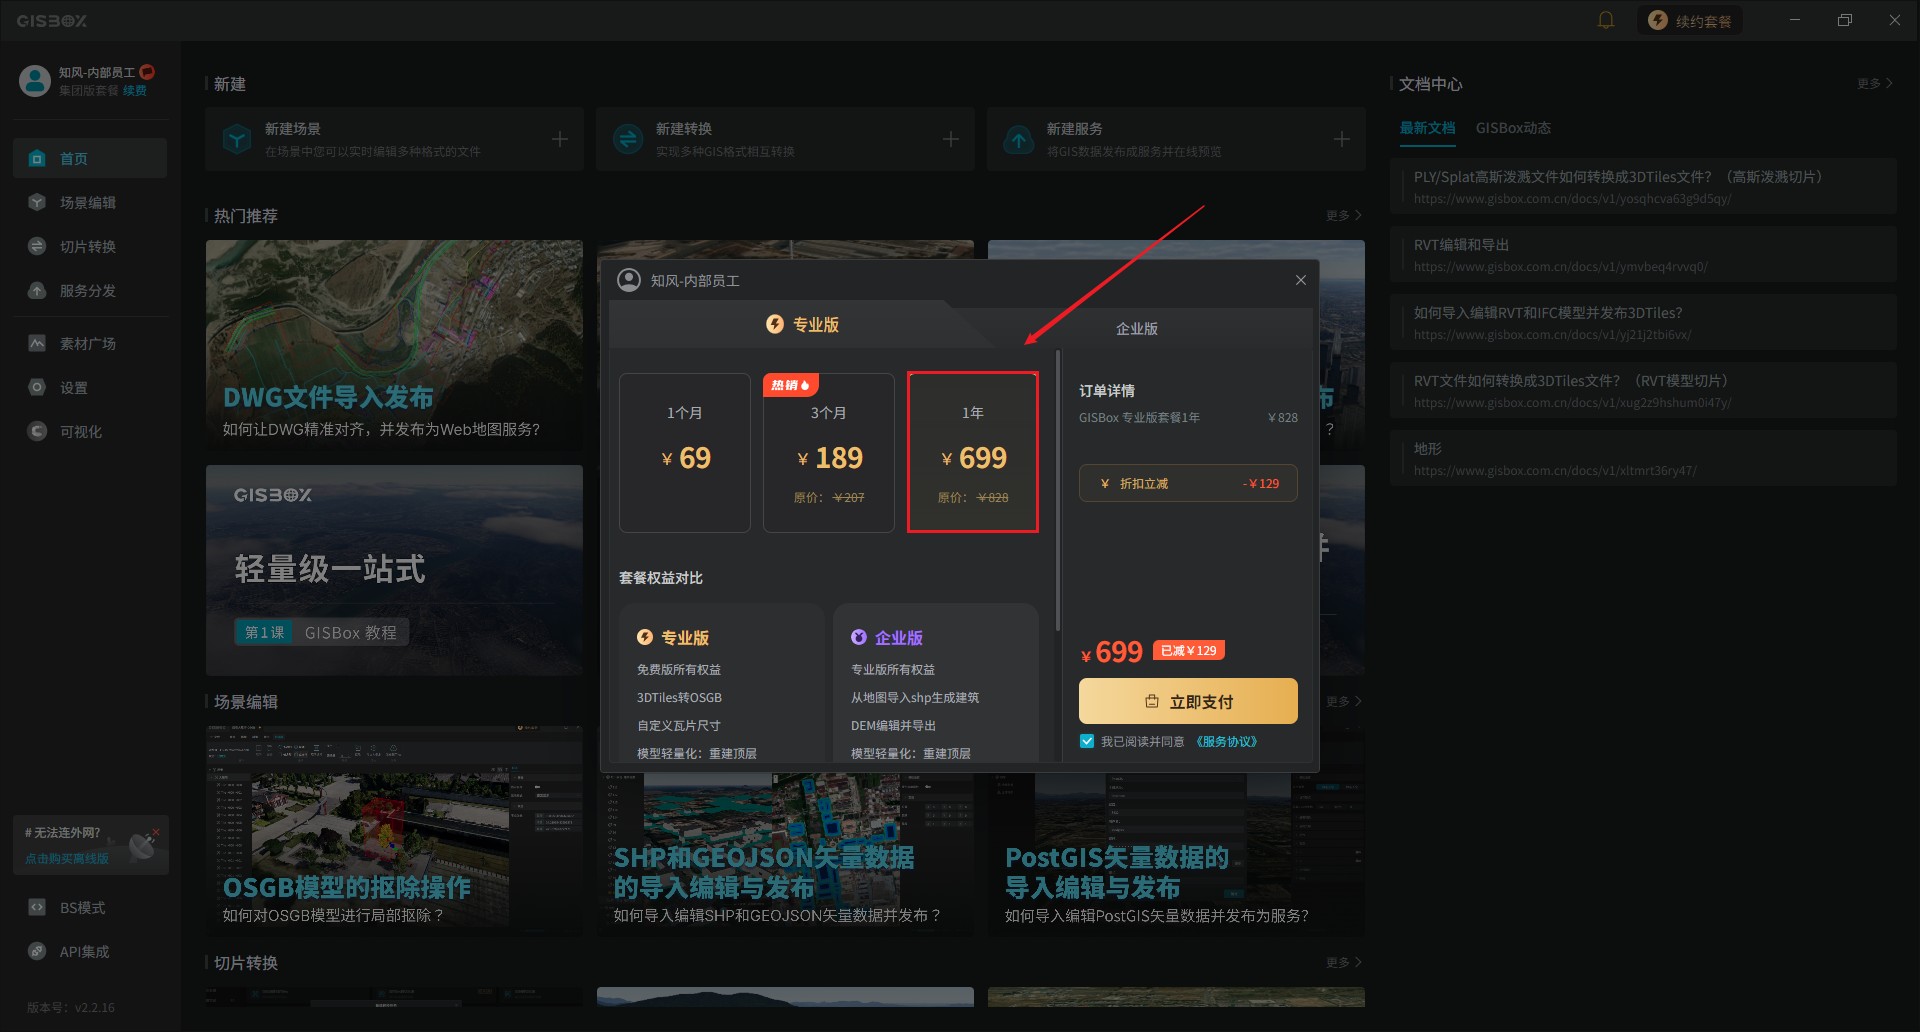Close the 无法连外网 offline prompt card

point(156,832)
